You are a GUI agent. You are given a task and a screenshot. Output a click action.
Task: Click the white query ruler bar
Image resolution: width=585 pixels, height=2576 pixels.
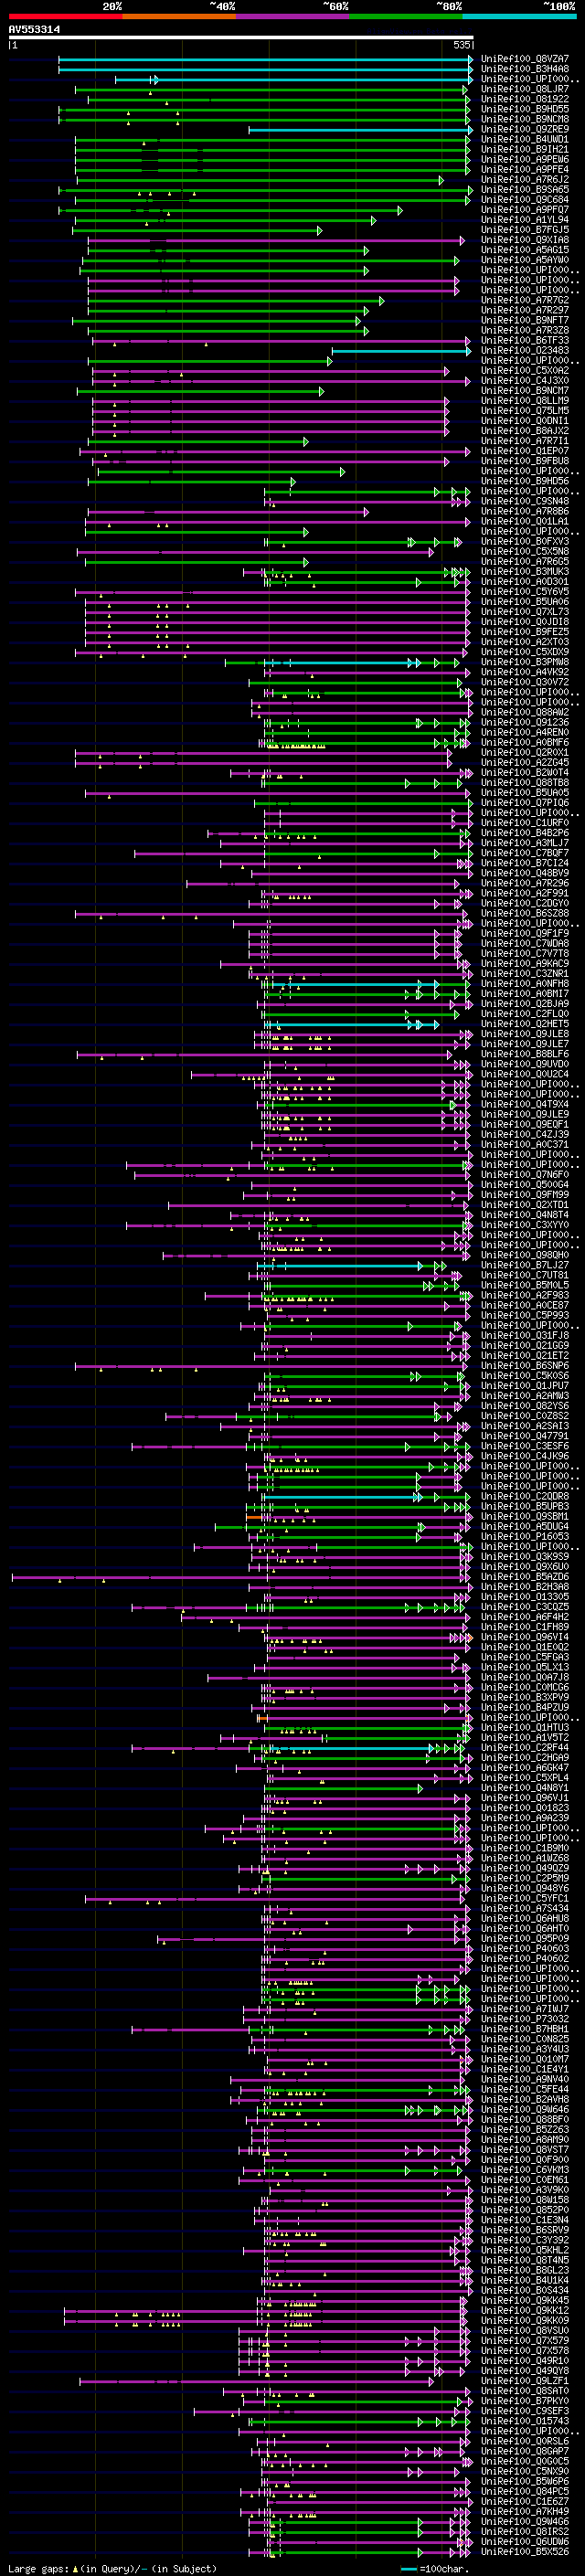(x=241, y=38)
